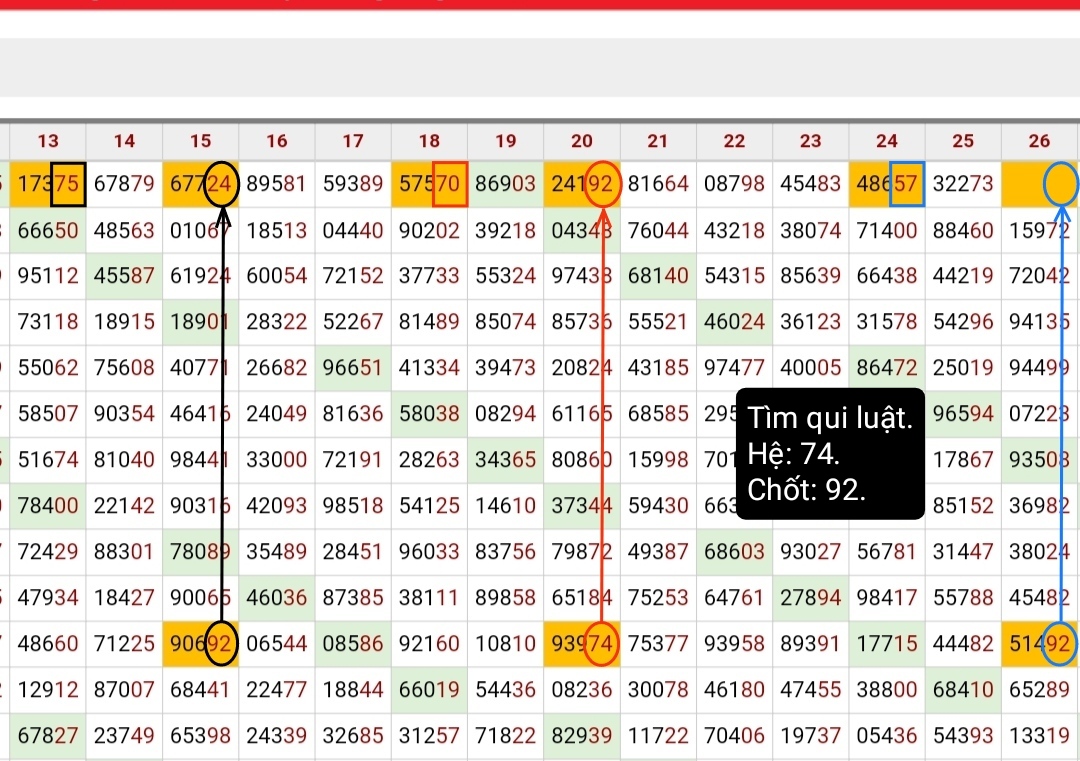Select the column 23 header

[810, 141]
